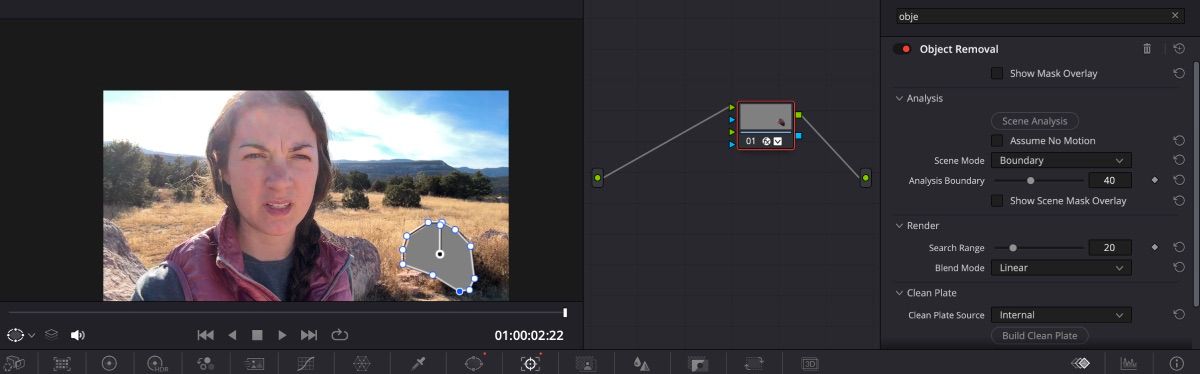Screen dimensions: 1200x374
Task: Open the Blend Mode dropdown
Action: pos(1061,268)
